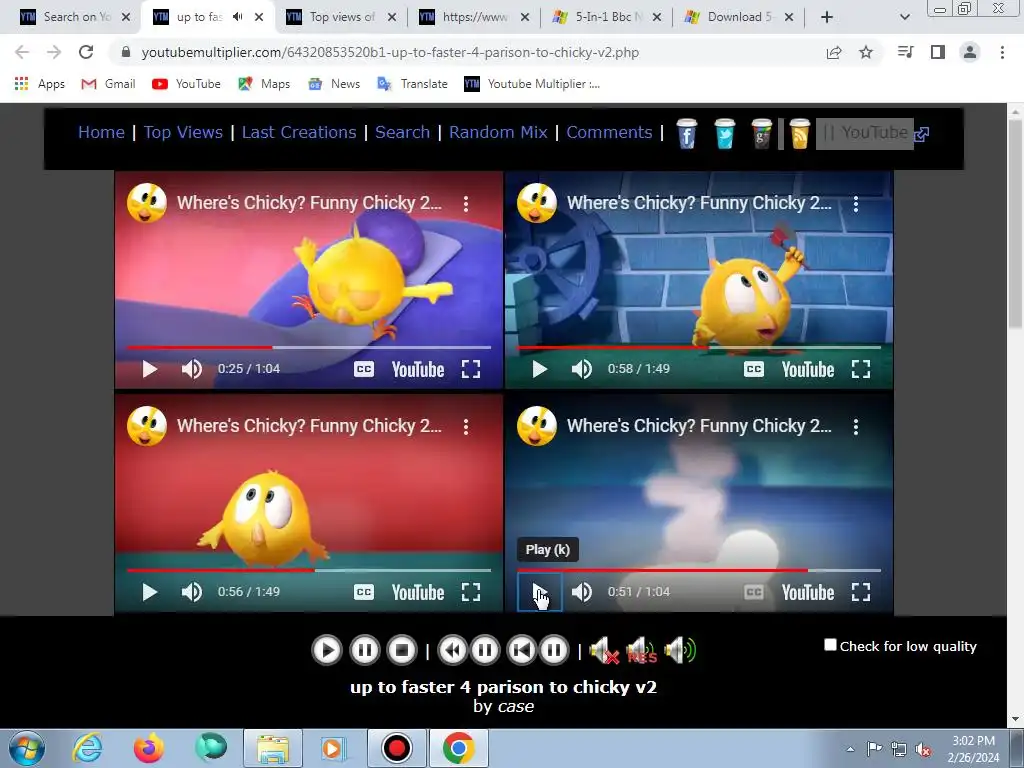This screenshot has height=768, width=1024.
Task: Switch to the https://www browser tab
Action: 474,17
